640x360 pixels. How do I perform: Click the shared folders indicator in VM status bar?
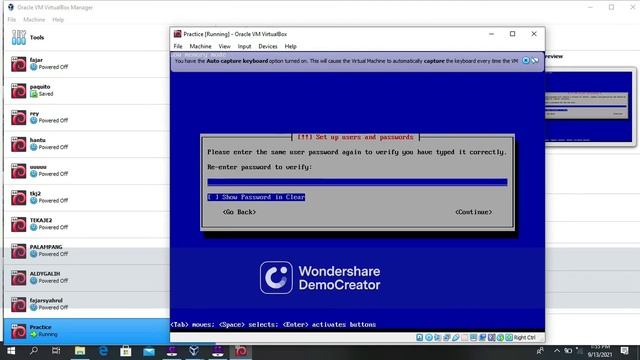point(464,338)
